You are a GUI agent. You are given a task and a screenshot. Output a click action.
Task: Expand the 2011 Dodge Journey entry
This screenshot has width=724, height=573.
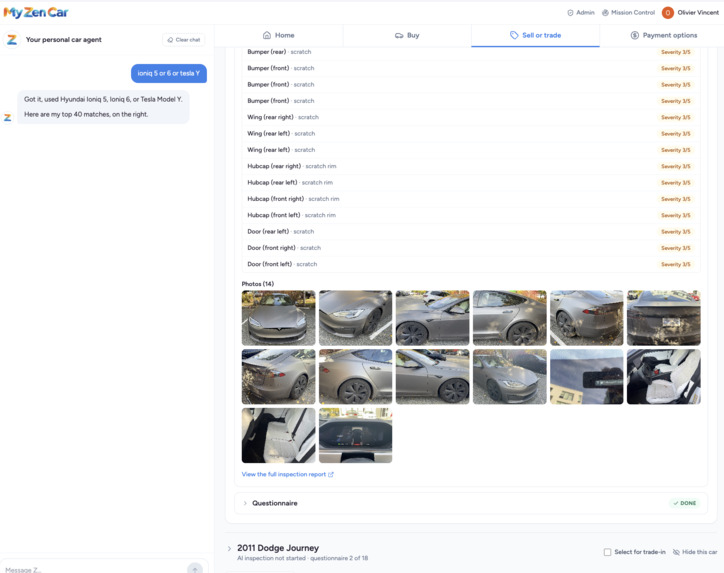[x=229, y=549]
